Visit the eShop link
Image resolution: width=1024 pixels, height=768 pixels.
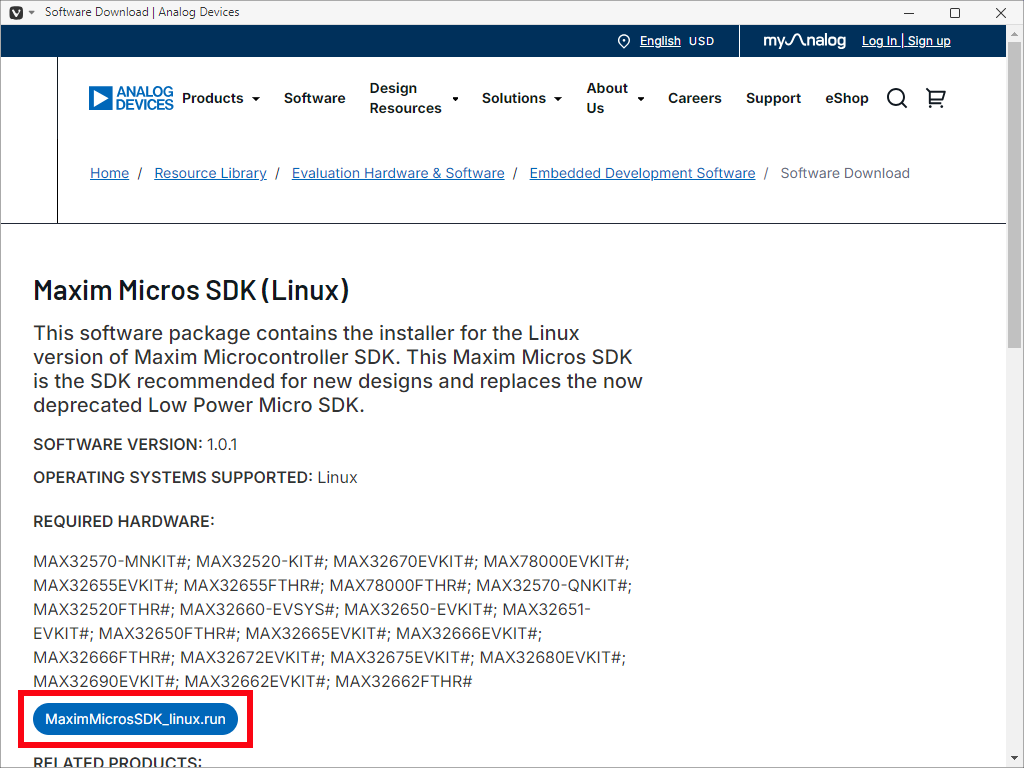(846, 98)
